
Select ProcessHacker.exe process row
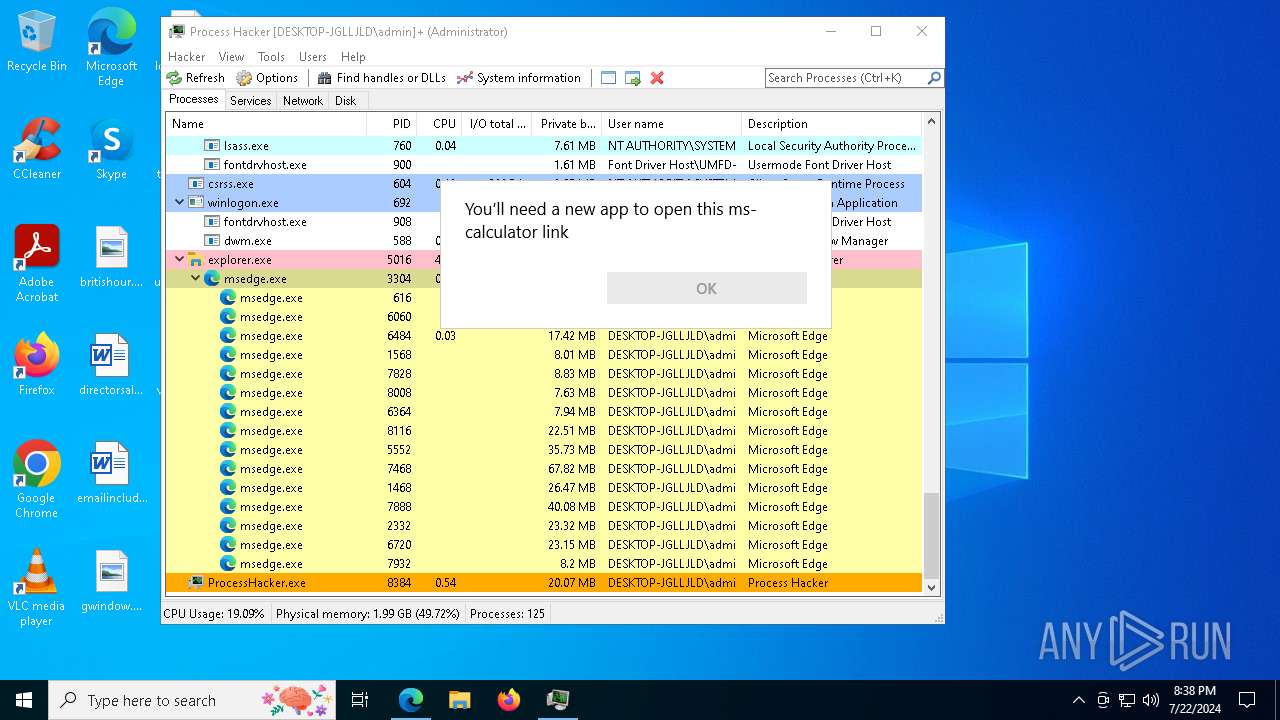pyautogui.click(x=543, y=583)
